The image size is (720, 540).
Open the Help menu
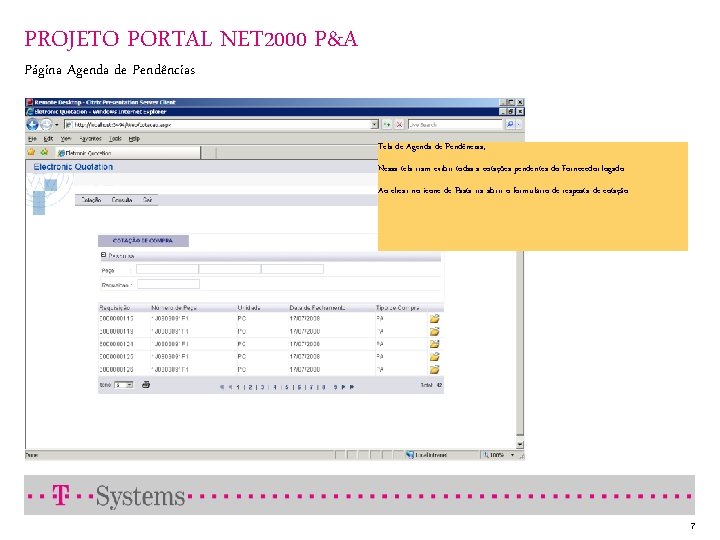pos(134,139)
